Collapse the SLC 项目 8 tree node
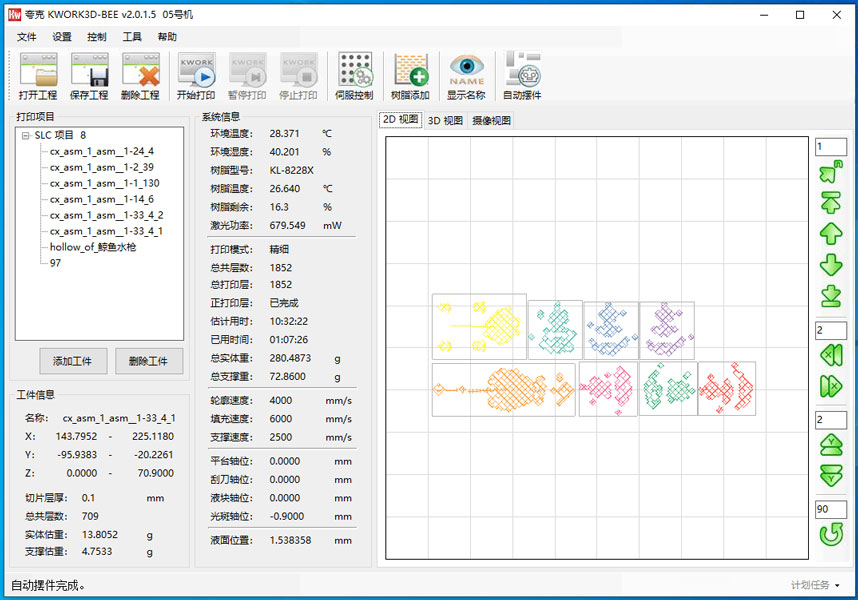The height and width of the screenshot is (600, 858). pyautogui.click(x=25, y=136)
